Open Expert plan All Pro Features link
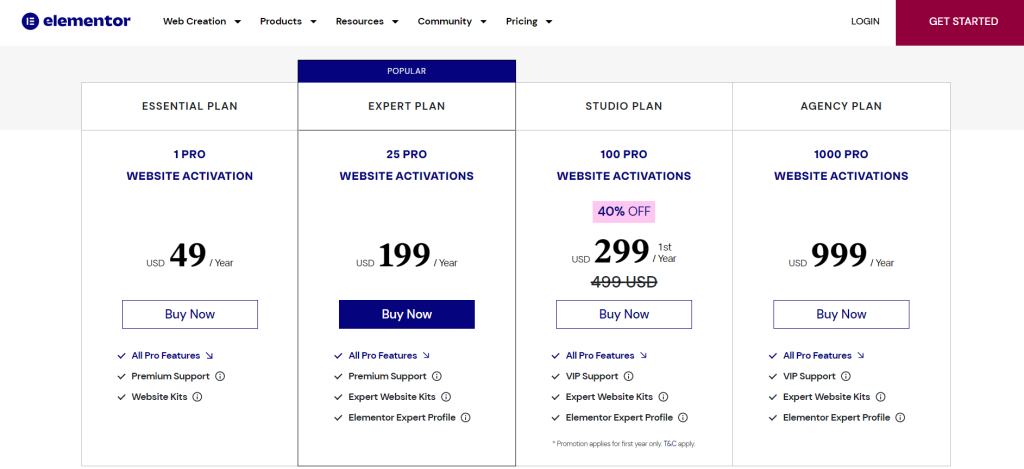This screenshot has height=469, width=1024. tap(383, 355)
